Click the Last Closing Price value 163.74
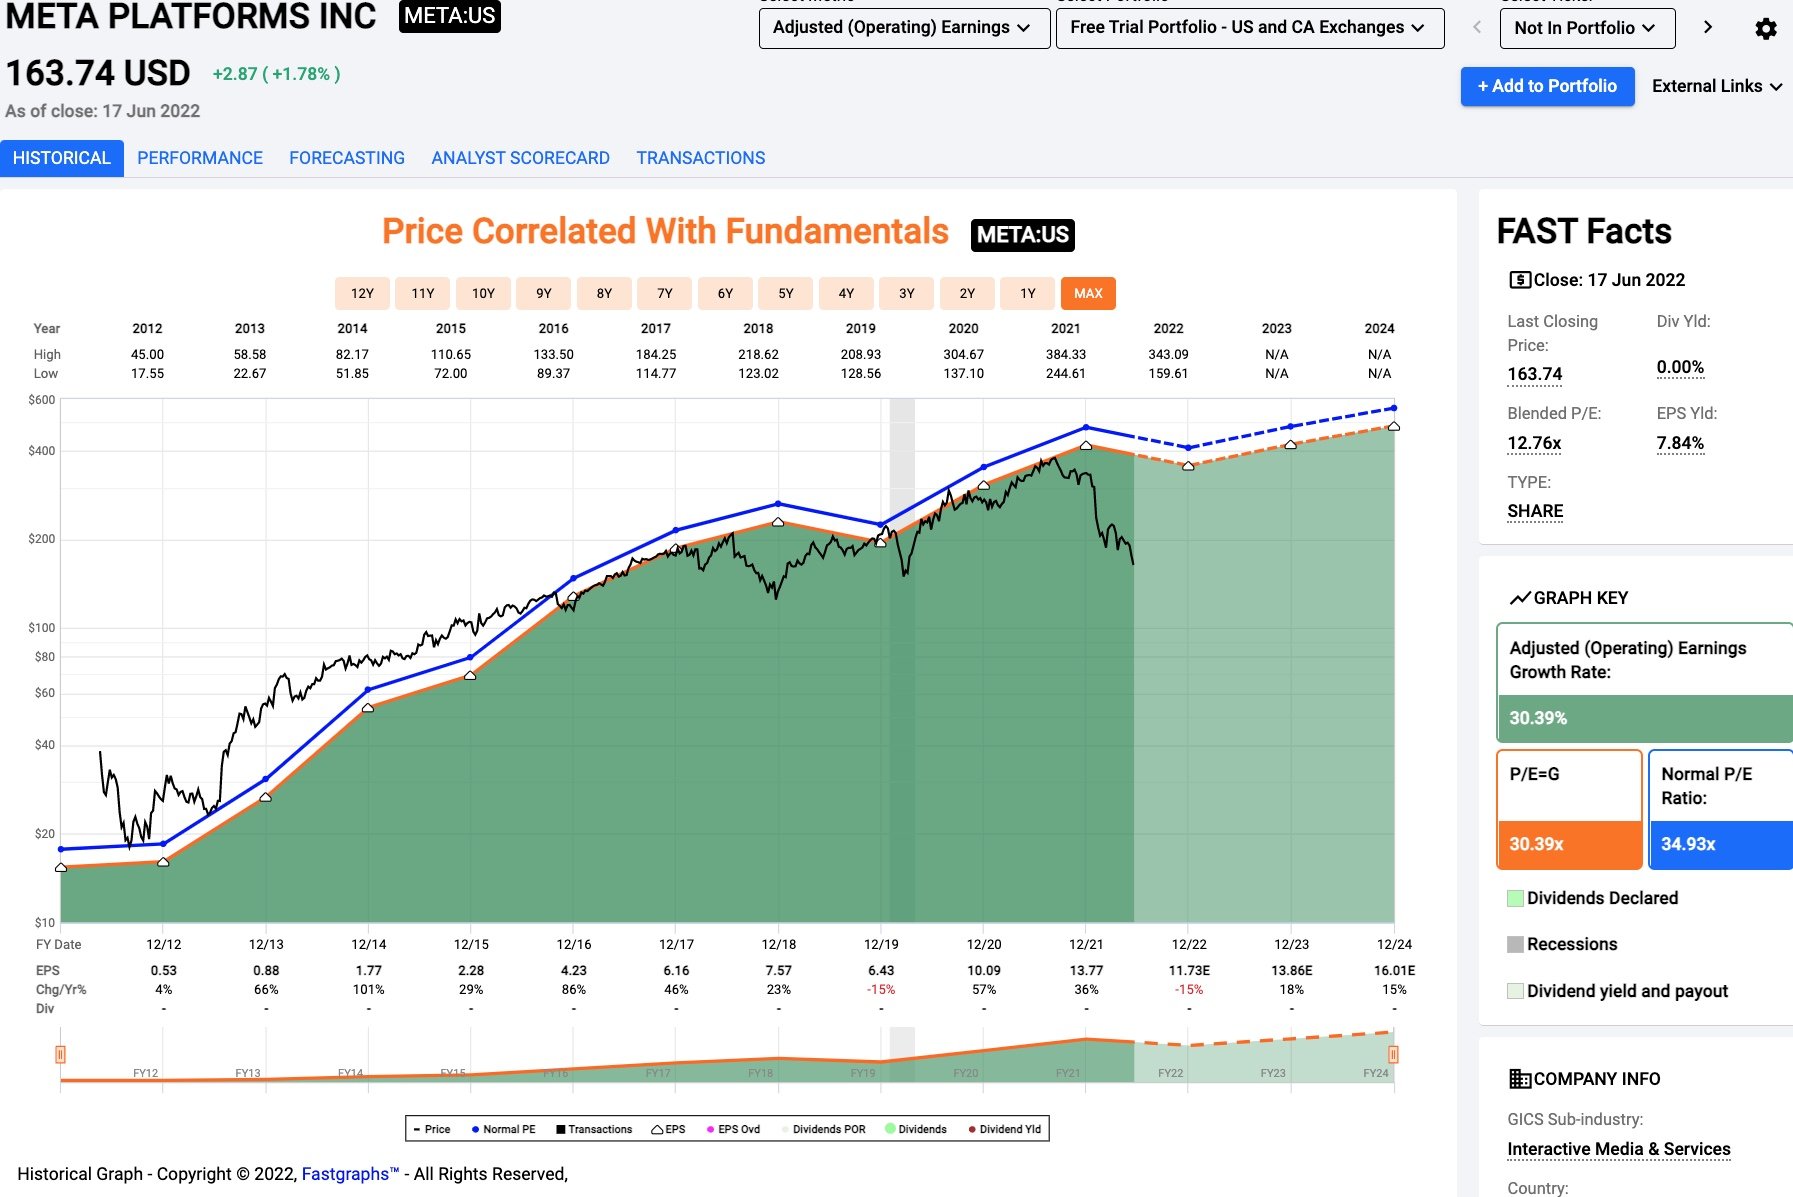The image size is (1793, 1197). (1535, 374)
